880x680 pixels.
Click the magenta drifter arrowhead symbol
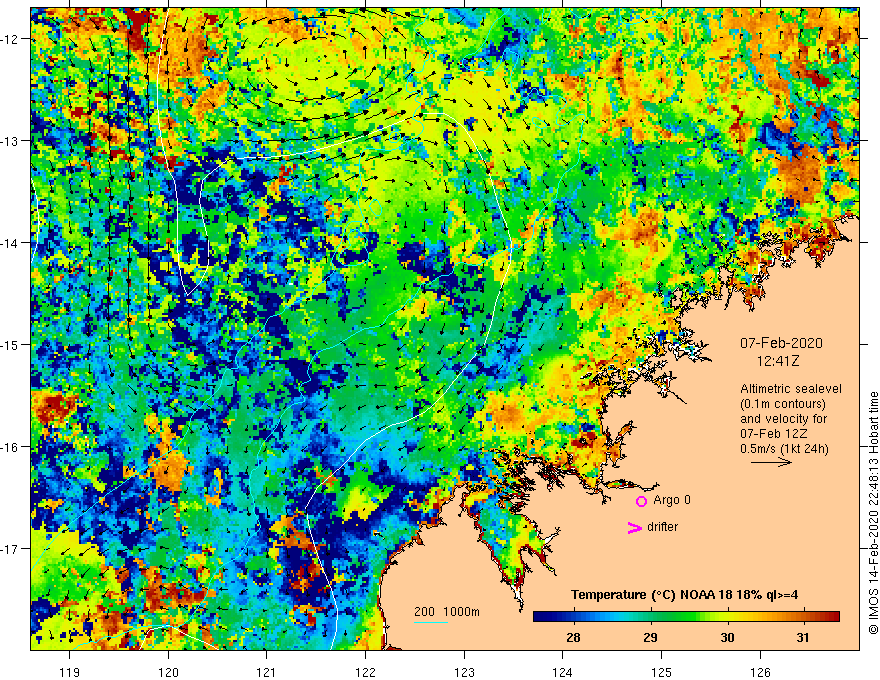click(635, 527)
